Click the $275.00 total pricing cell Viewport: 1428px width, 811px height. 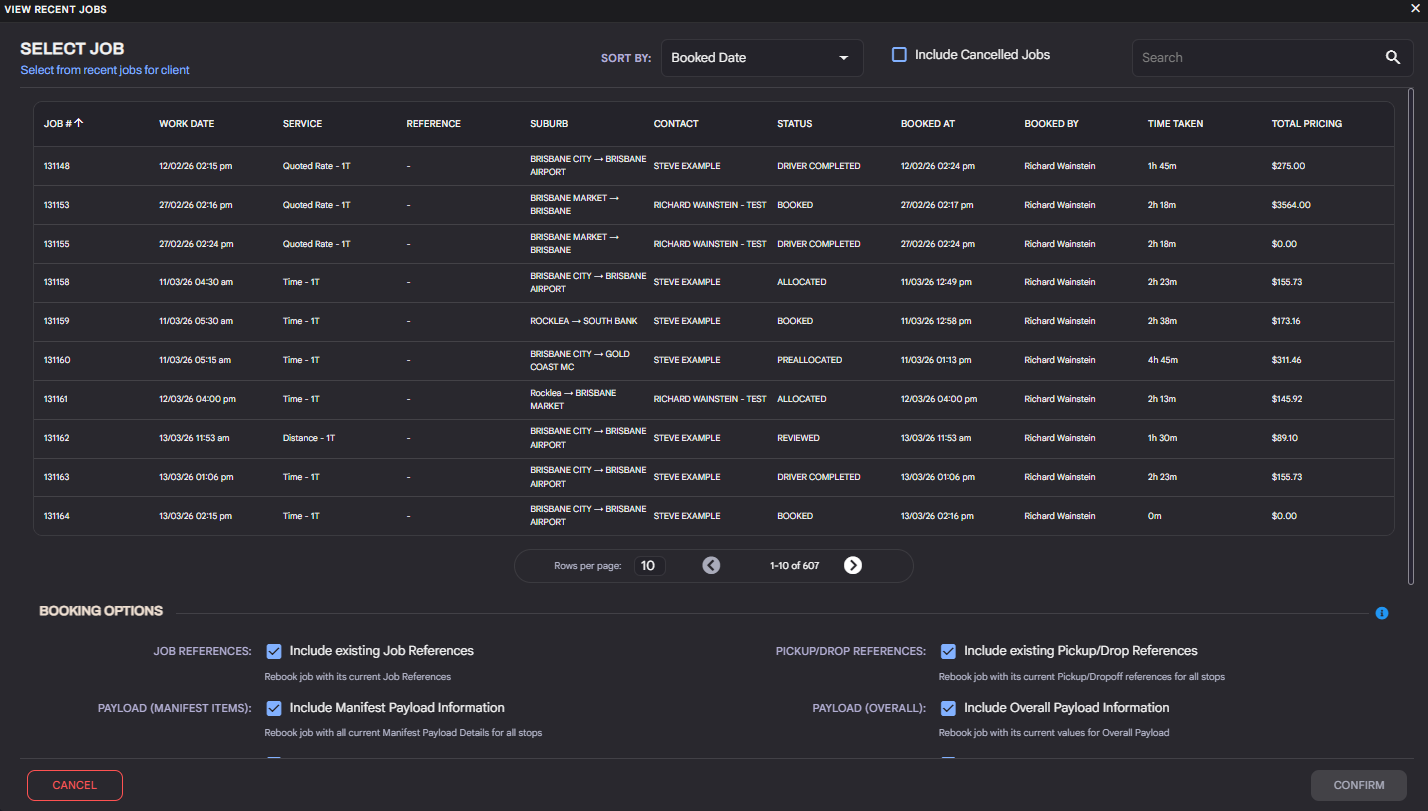1288,166
